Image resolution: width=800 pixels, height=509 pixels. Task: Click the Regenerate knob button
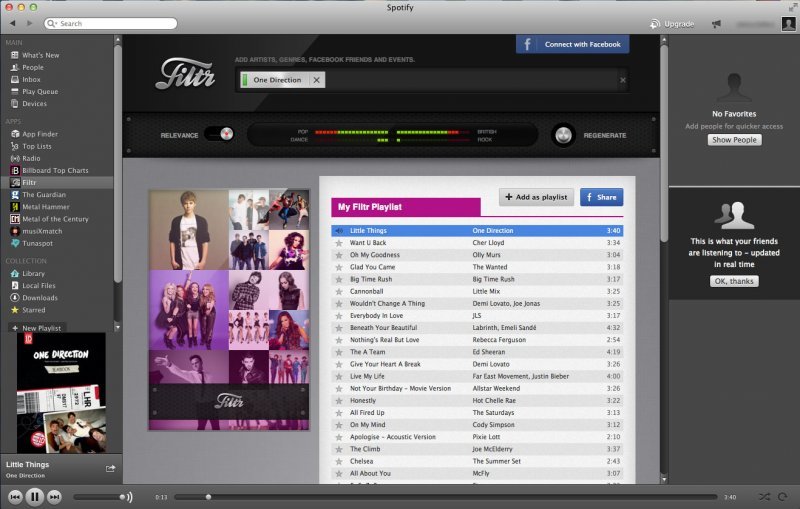(563, 135)
